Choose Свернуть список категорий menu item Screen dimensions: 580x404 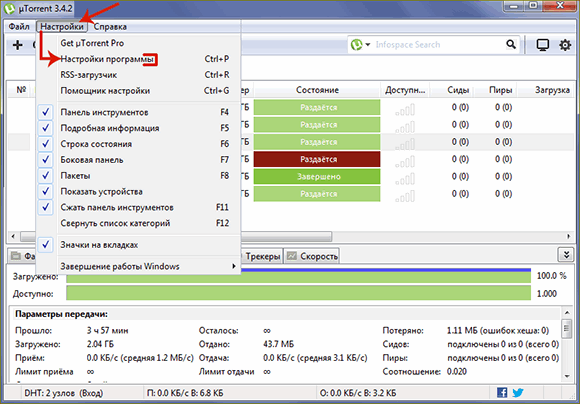click(138, 223)
